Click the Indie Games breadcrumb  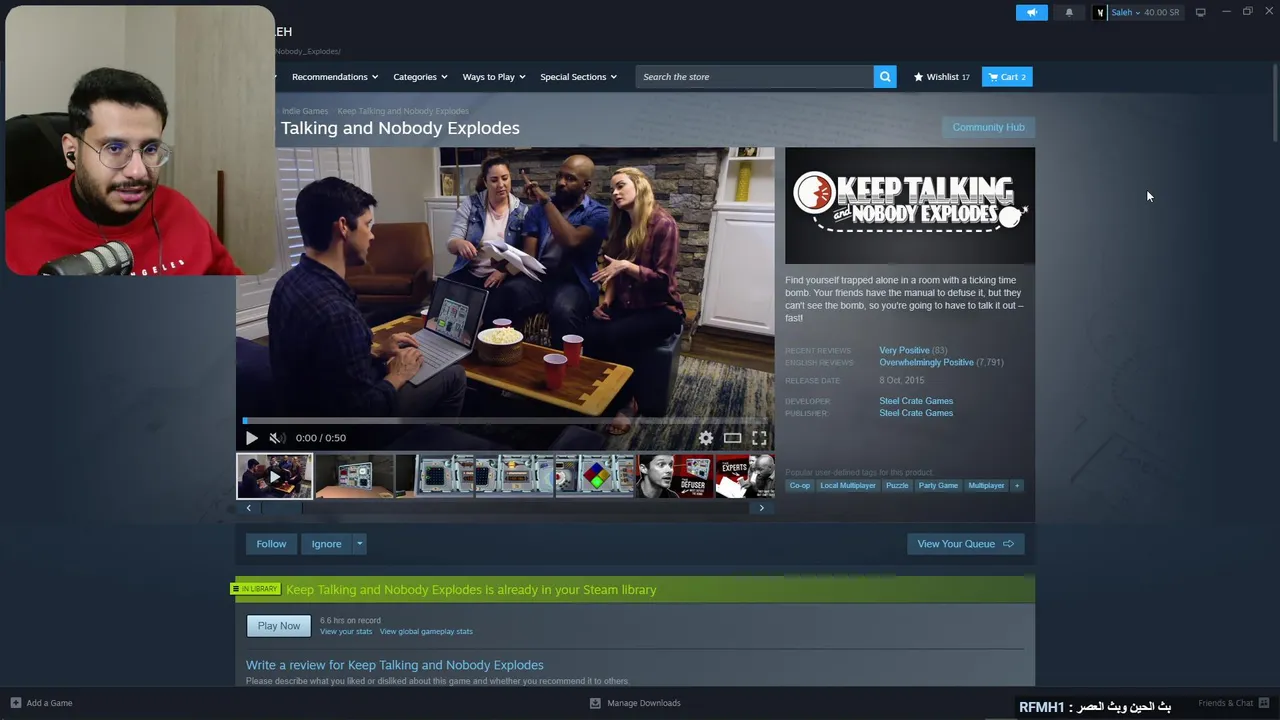coord(305,111)
